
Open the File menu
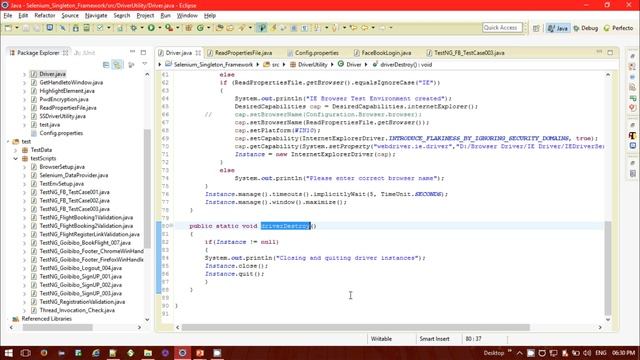point(8,16)
